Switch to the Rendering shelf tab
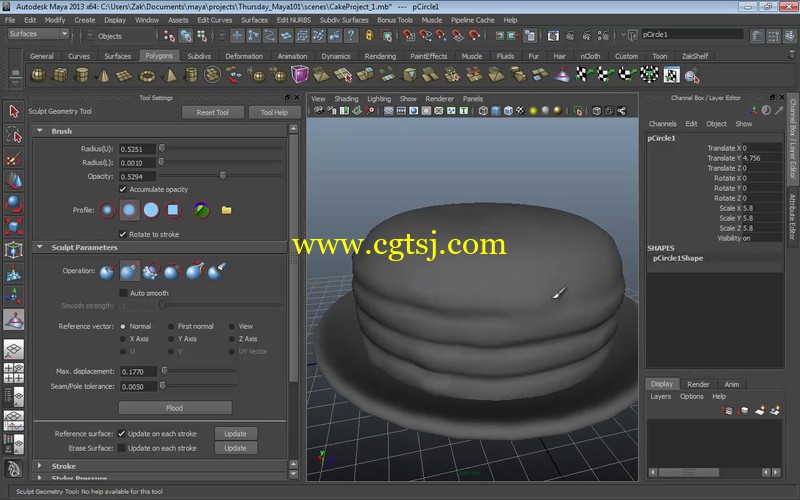 [x=380, y=56]
